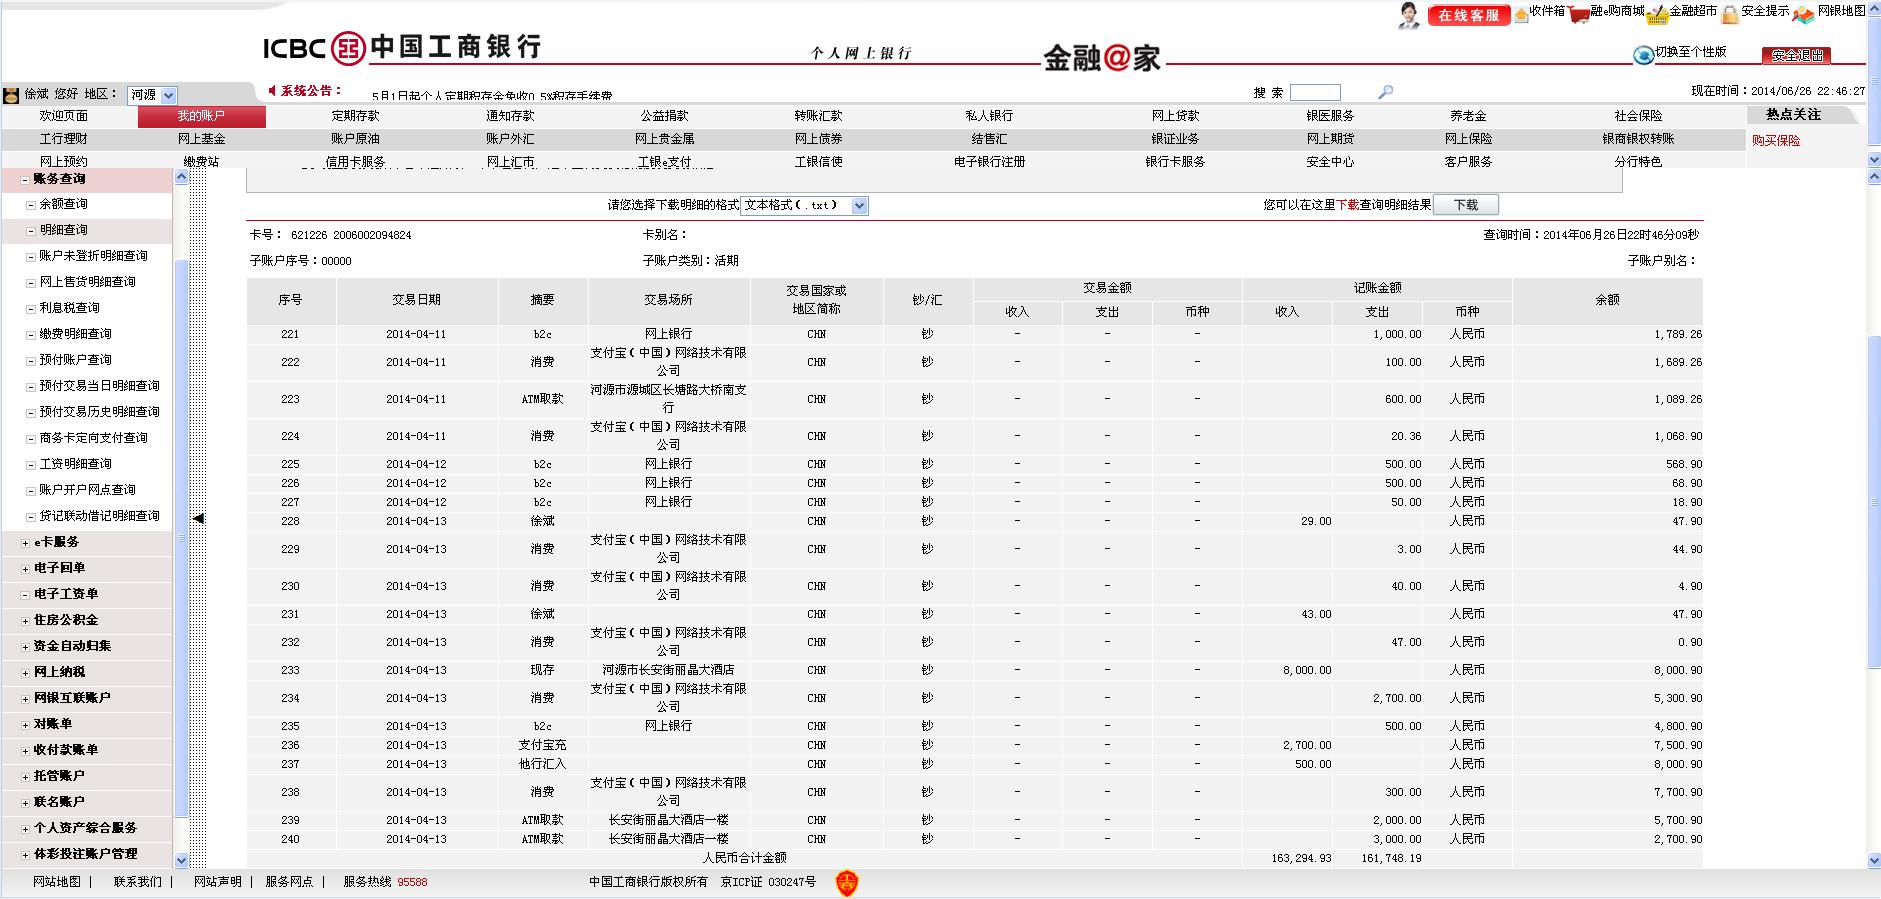Click the sidebar scroll-down arrow

pos(181,860)
